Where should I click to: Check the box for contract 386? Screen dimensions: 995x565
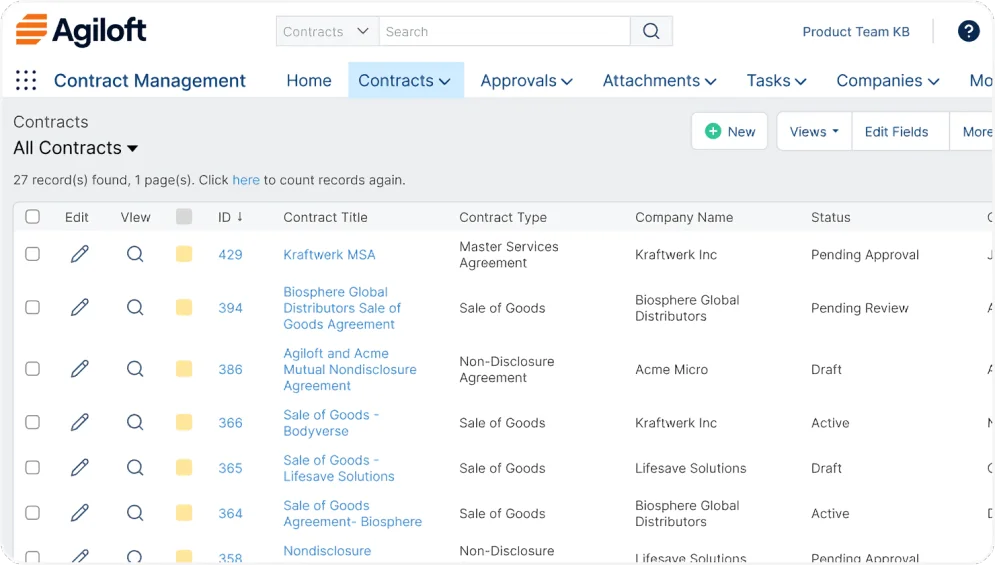point(32,369)
